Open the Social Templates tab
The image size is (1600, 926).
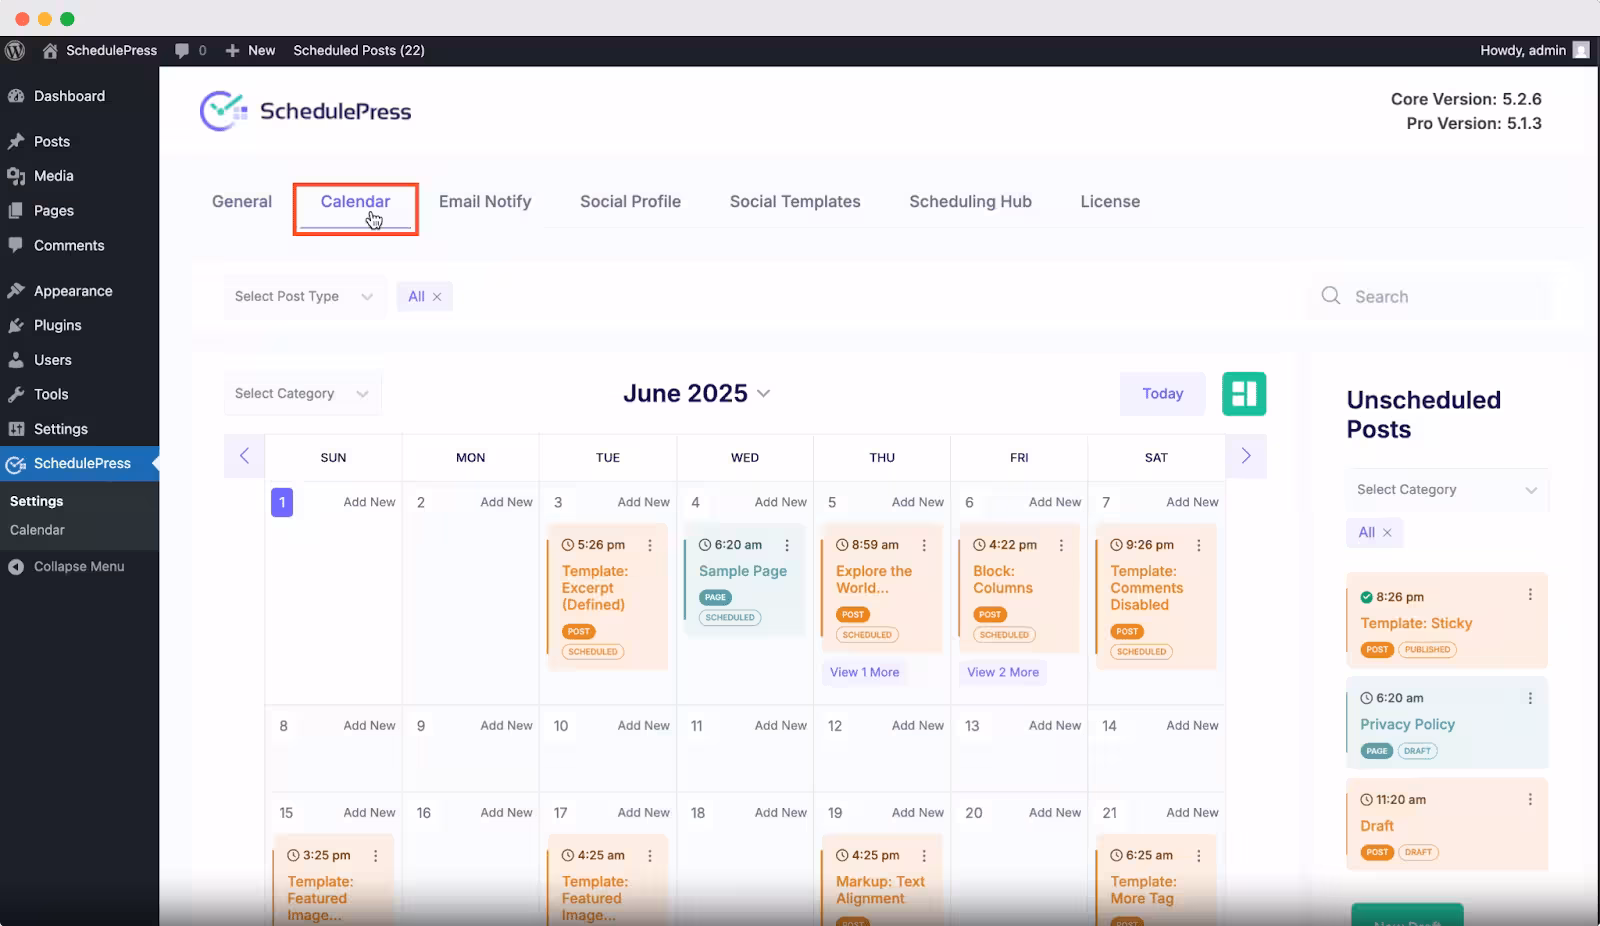(795, 202)
